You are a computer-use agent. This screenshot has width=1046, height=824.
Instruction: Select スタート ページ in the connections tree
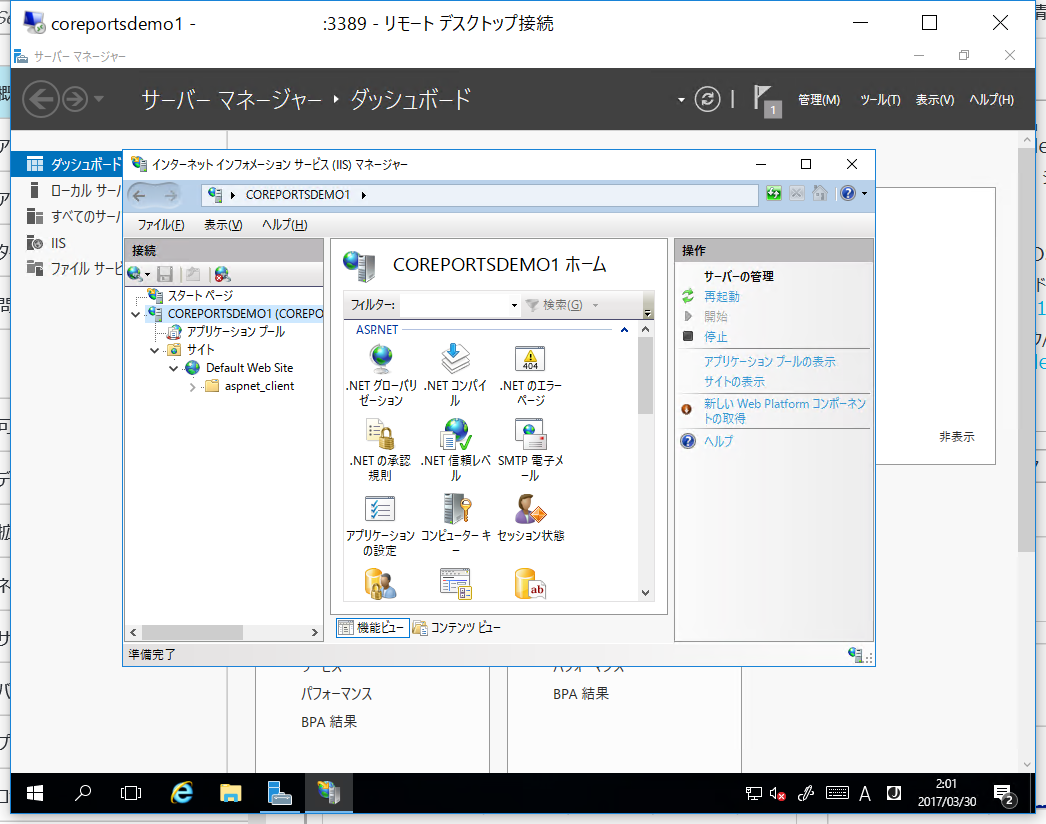[200, 296]
